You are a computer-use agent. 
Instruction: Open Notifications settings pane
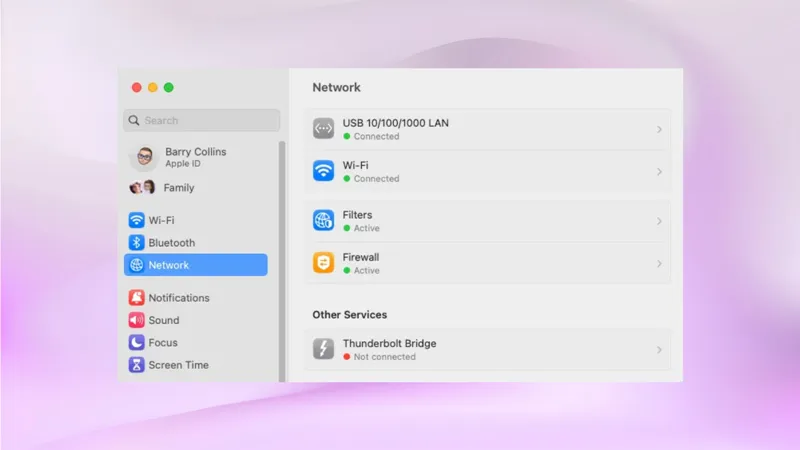[x=195, y=297]
